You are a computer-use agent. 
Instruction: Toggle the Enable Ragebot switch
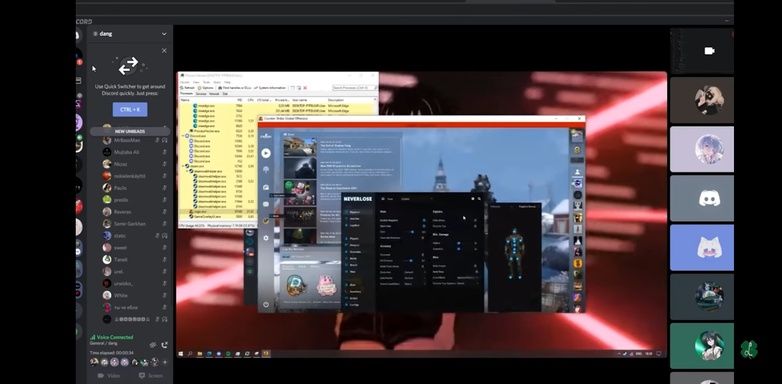(x=424, y=220)
